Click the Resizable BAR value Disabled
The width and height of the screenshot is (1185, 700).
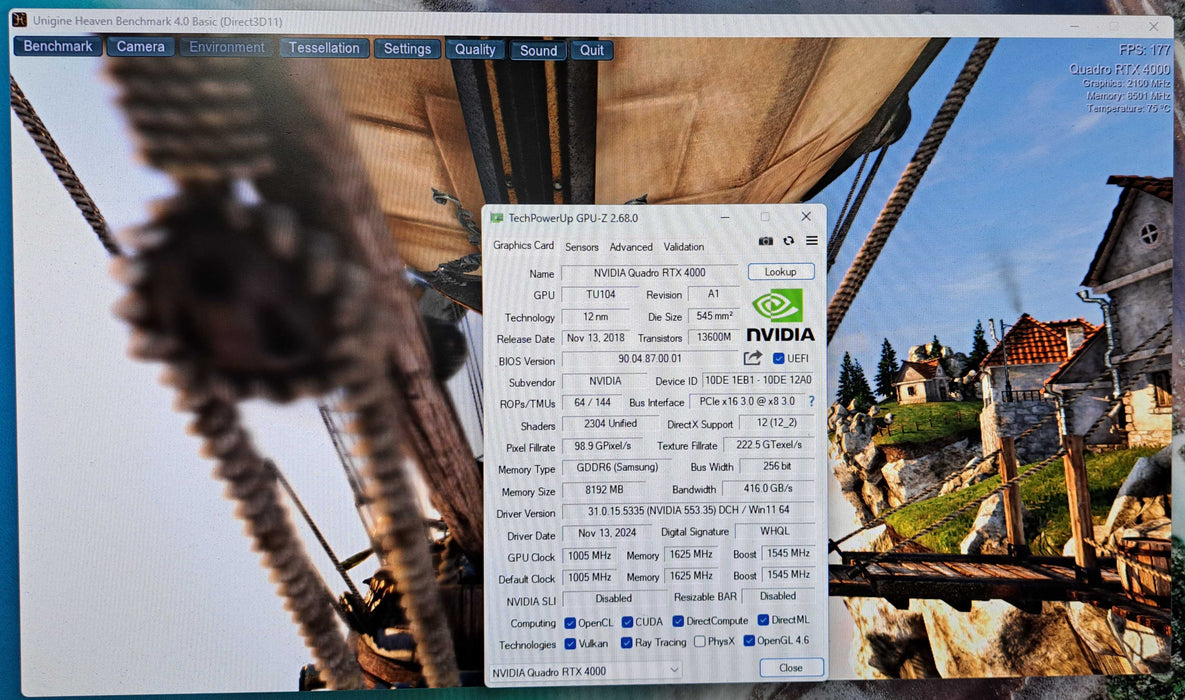pos(778,596)
